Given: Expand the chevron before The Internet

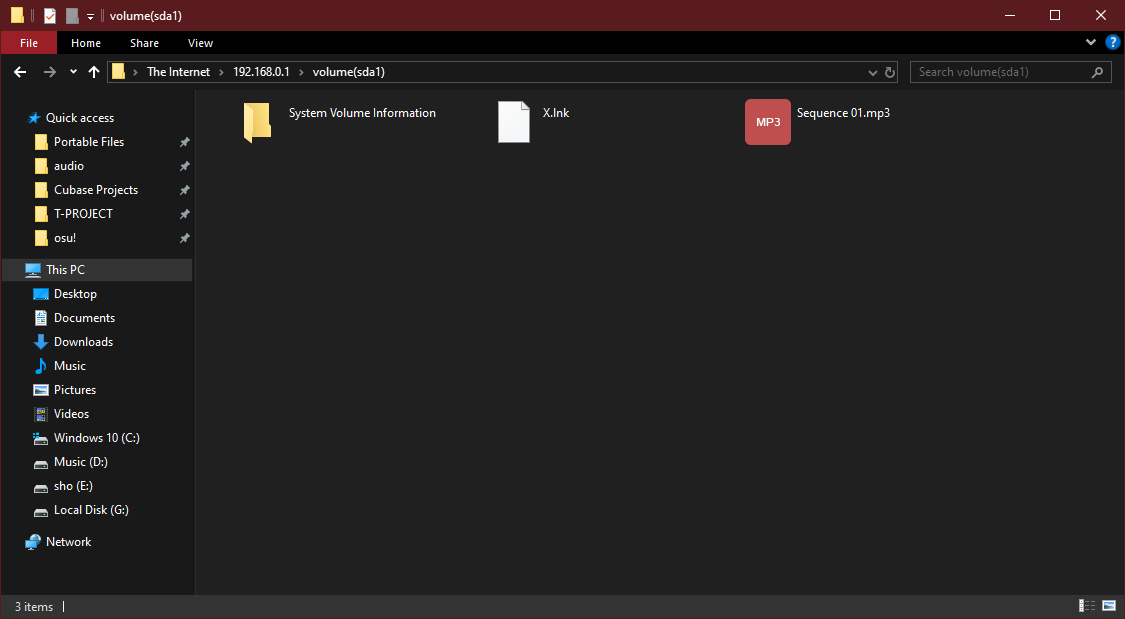Looking at the screenshot, I should coord(135,72).
